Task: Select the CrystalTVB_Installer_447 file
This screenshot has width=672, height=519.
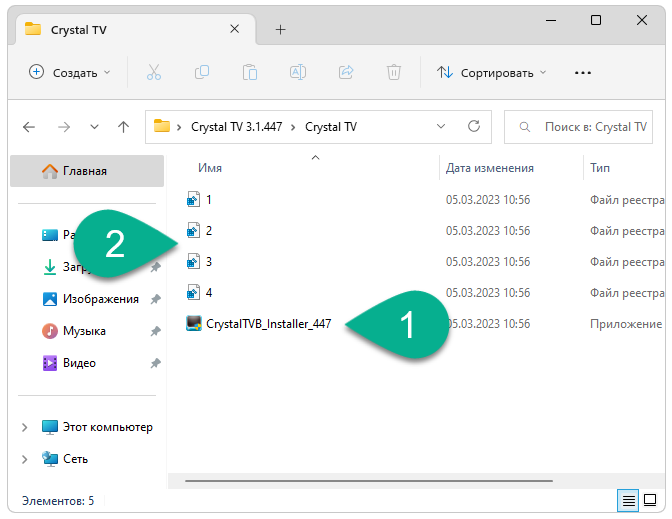Action: click(268, 323)
